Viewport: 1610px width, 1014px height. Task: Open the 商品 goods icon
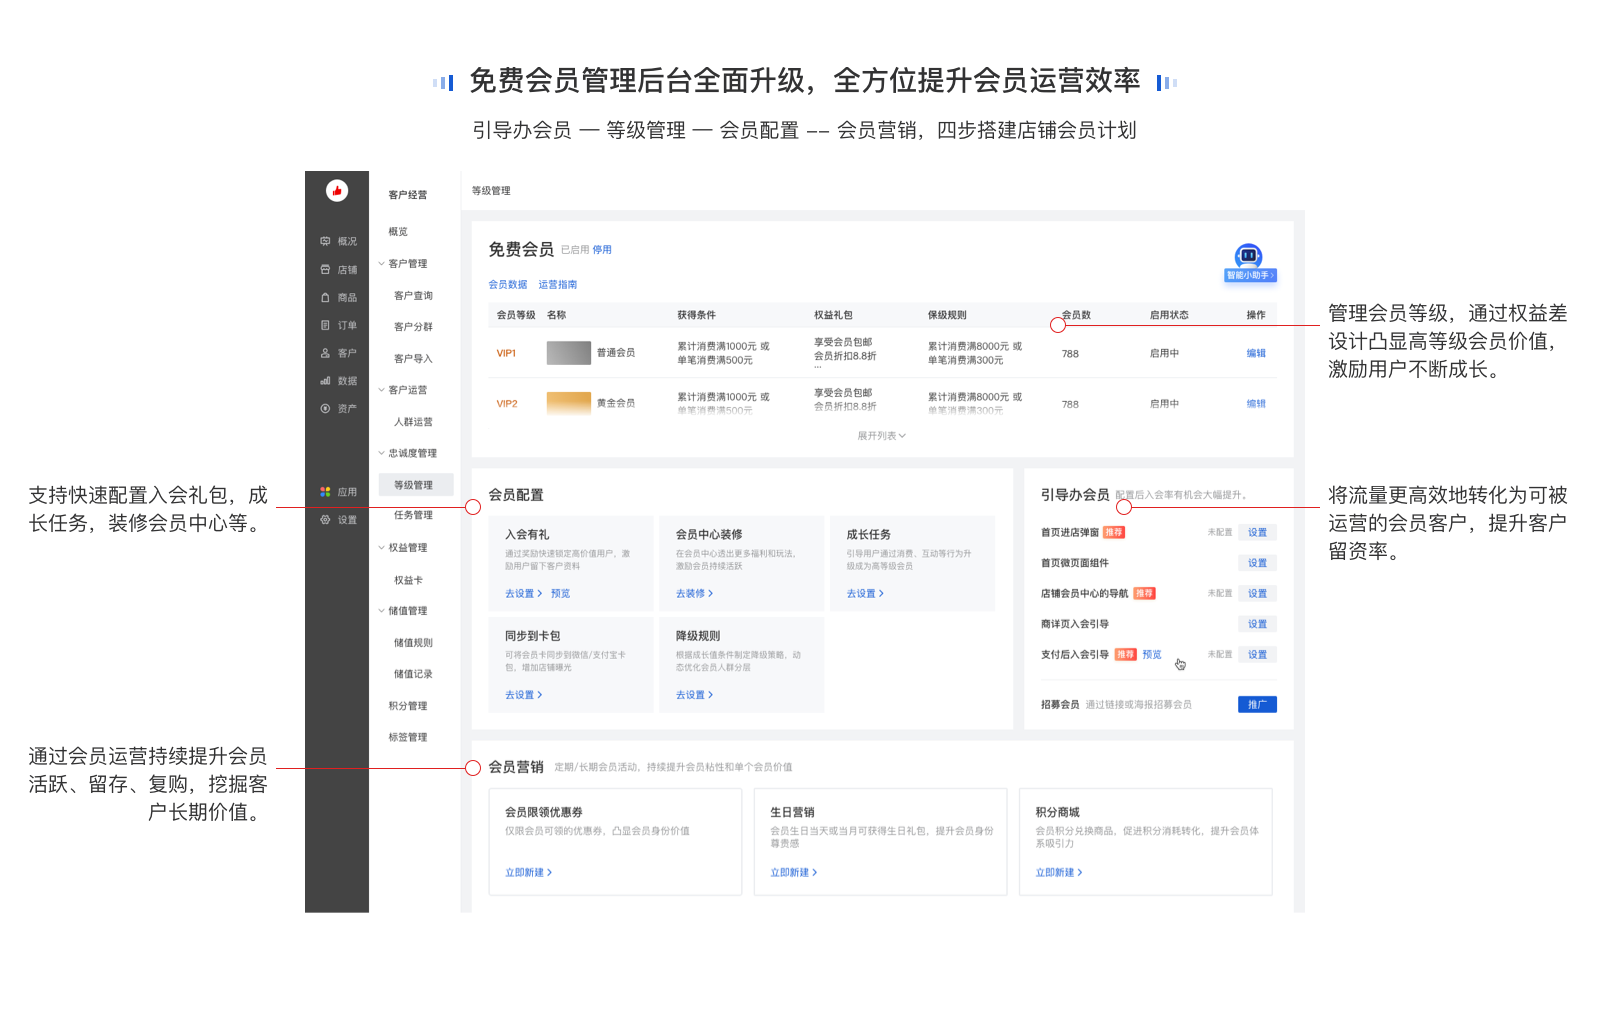(x=325, y=297)
